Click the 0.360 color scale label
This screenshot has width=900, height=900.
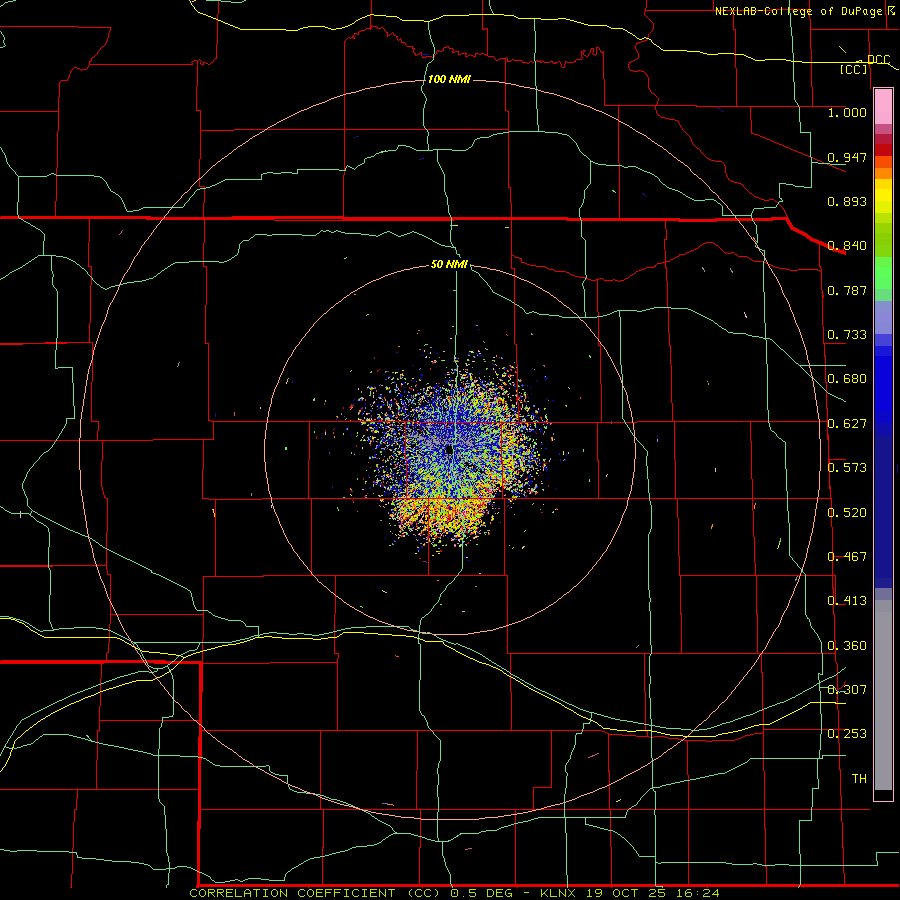click(x=847, y=646)
